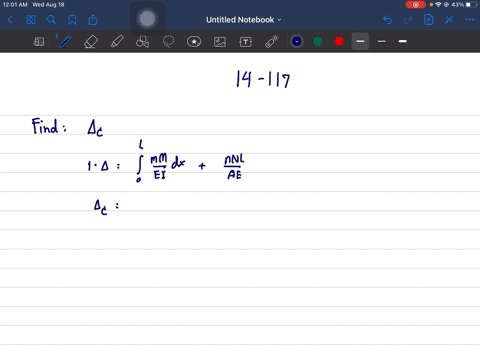Close the editing toolbar with X

[449, 20]
